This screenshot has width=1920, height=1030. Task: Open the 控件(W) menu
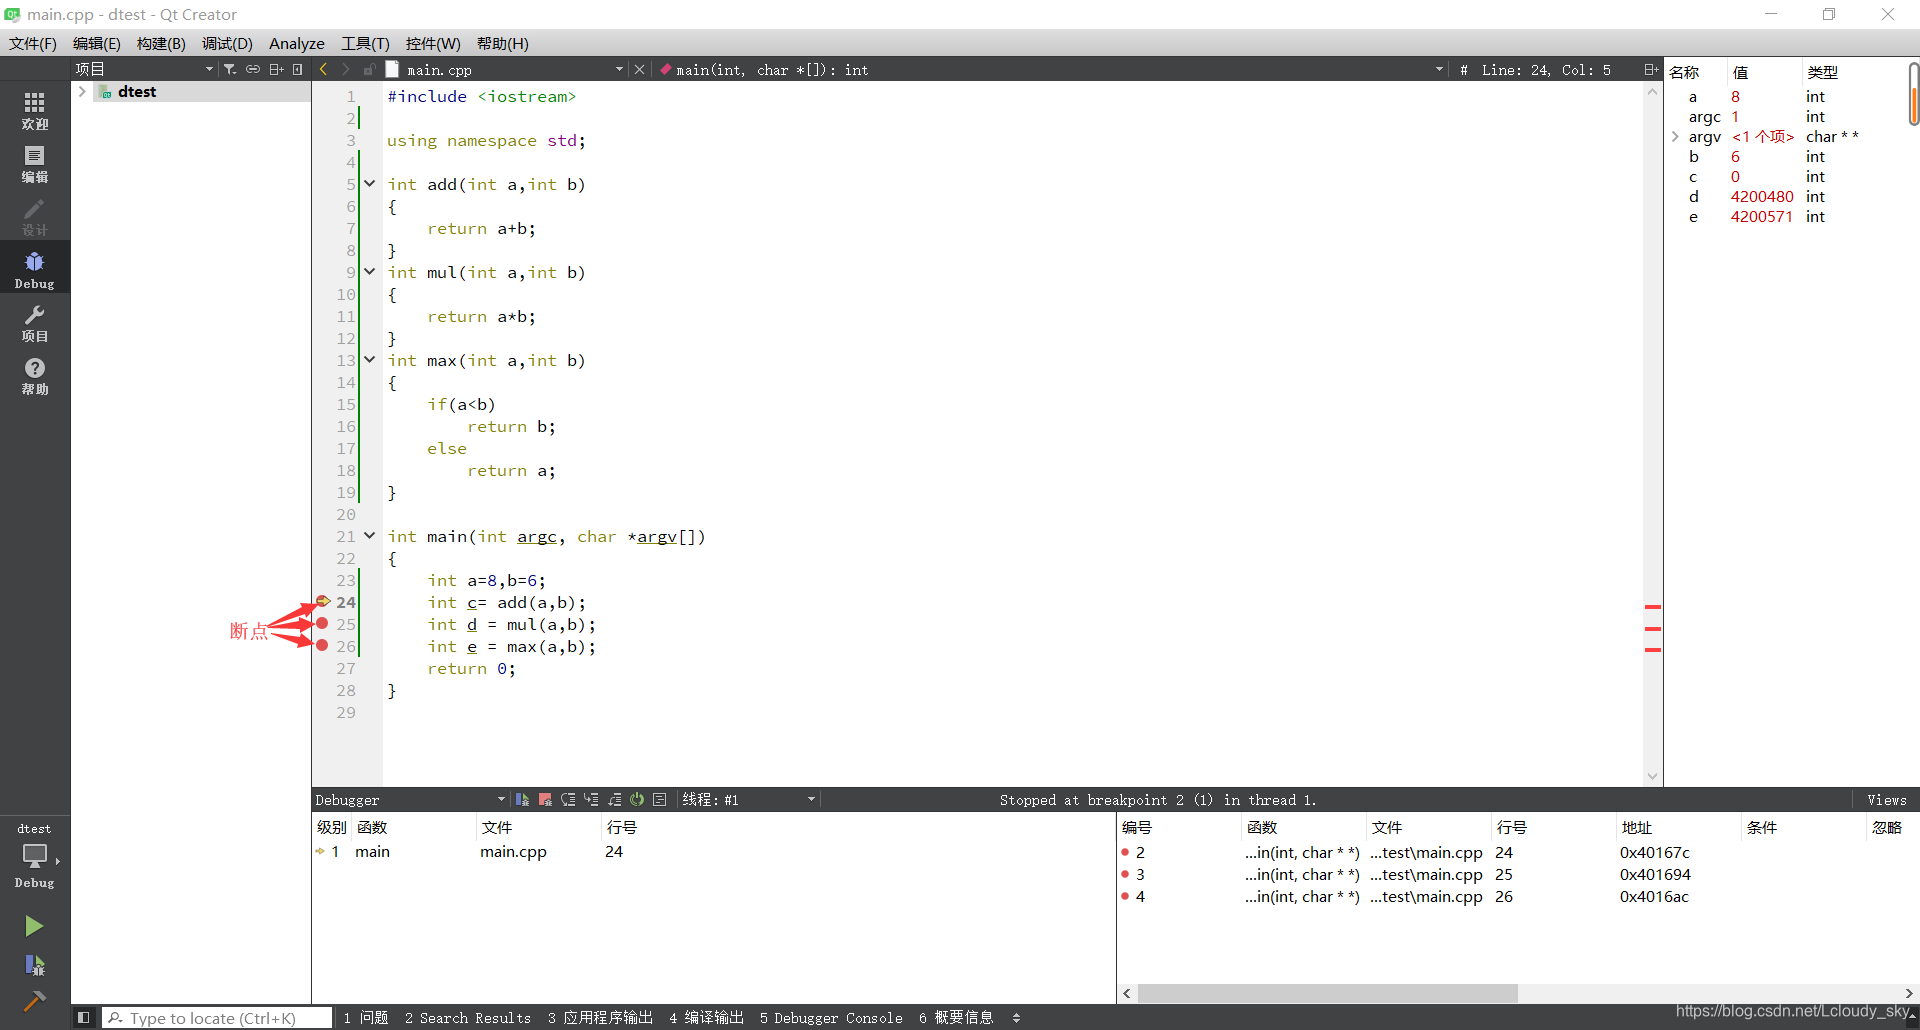[433, 43]
